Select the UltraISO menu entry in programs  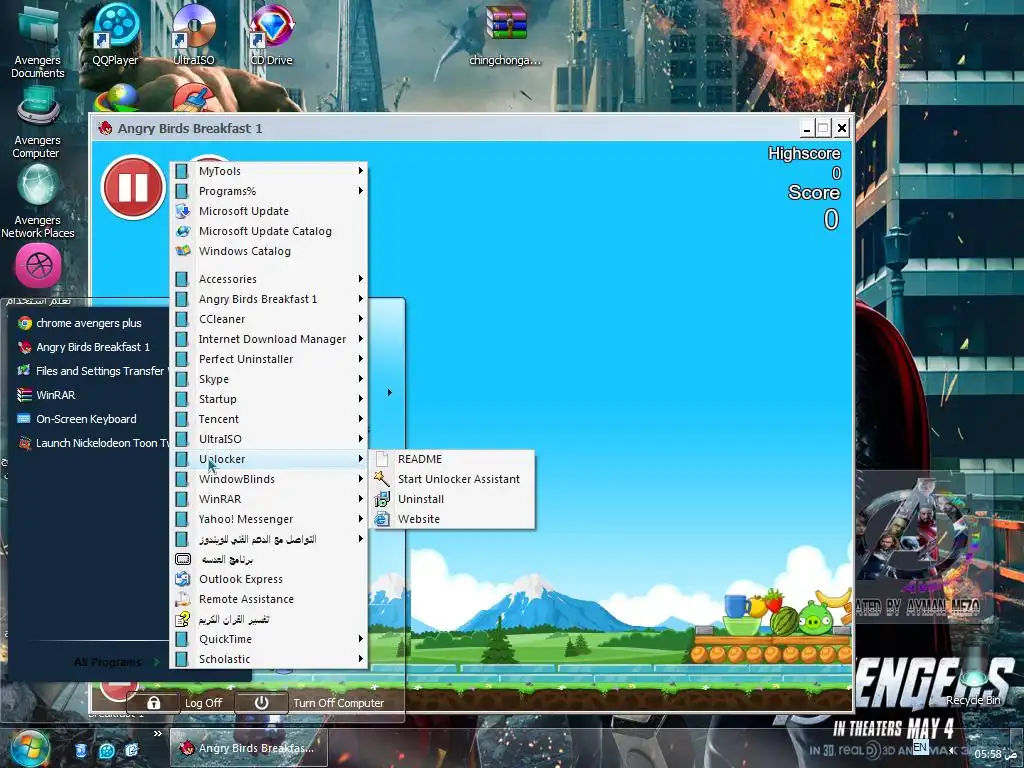[x=269, y=439]
